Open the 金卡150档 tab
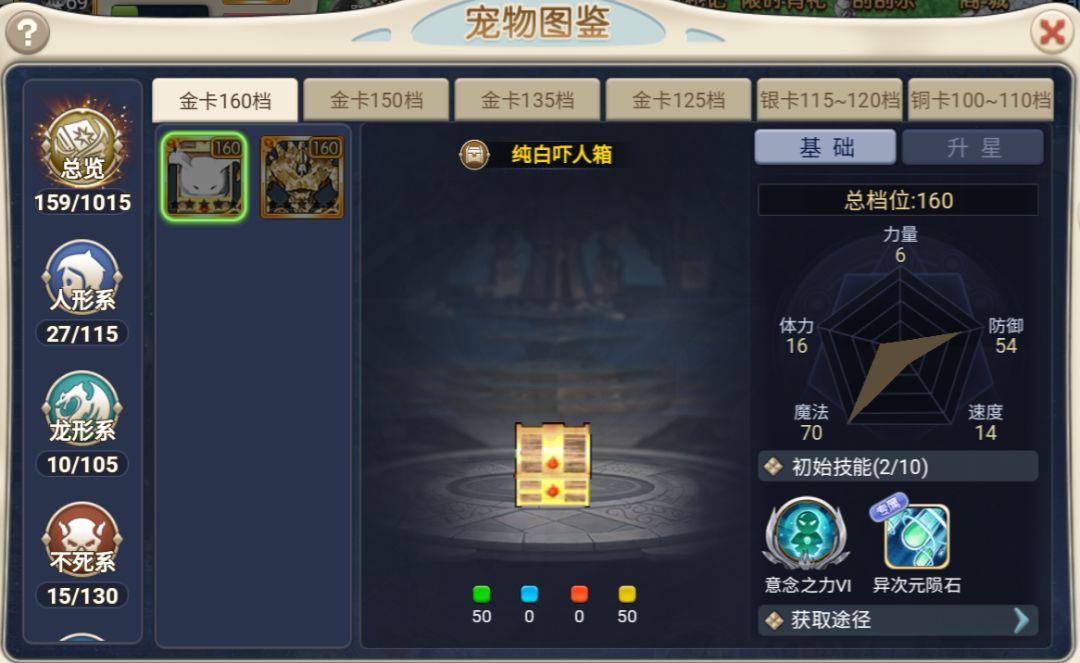1080x663 pixels. (376, 101)
